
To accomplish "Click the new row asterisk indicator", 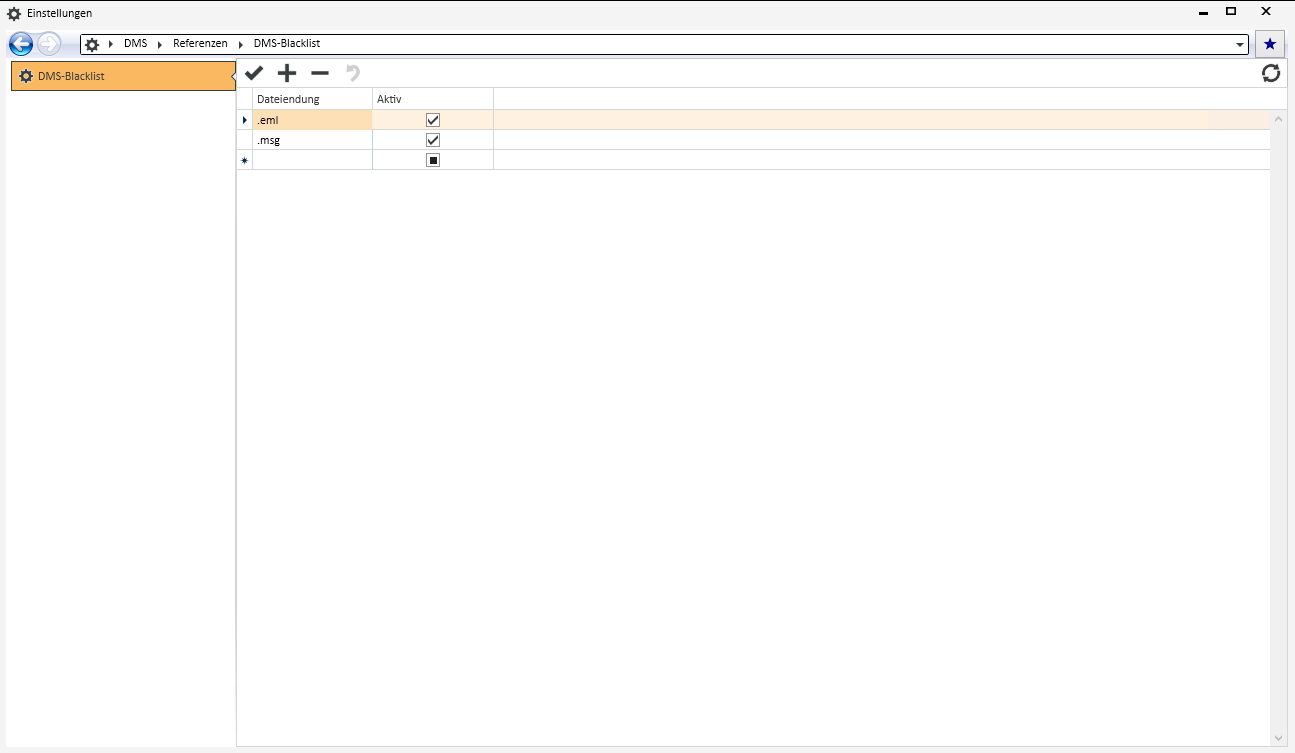I will [x=244, y=160].
